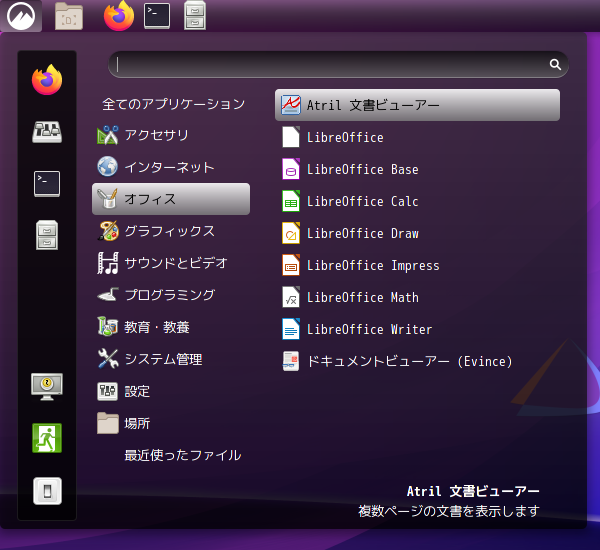Open the インターネット category

171,167
